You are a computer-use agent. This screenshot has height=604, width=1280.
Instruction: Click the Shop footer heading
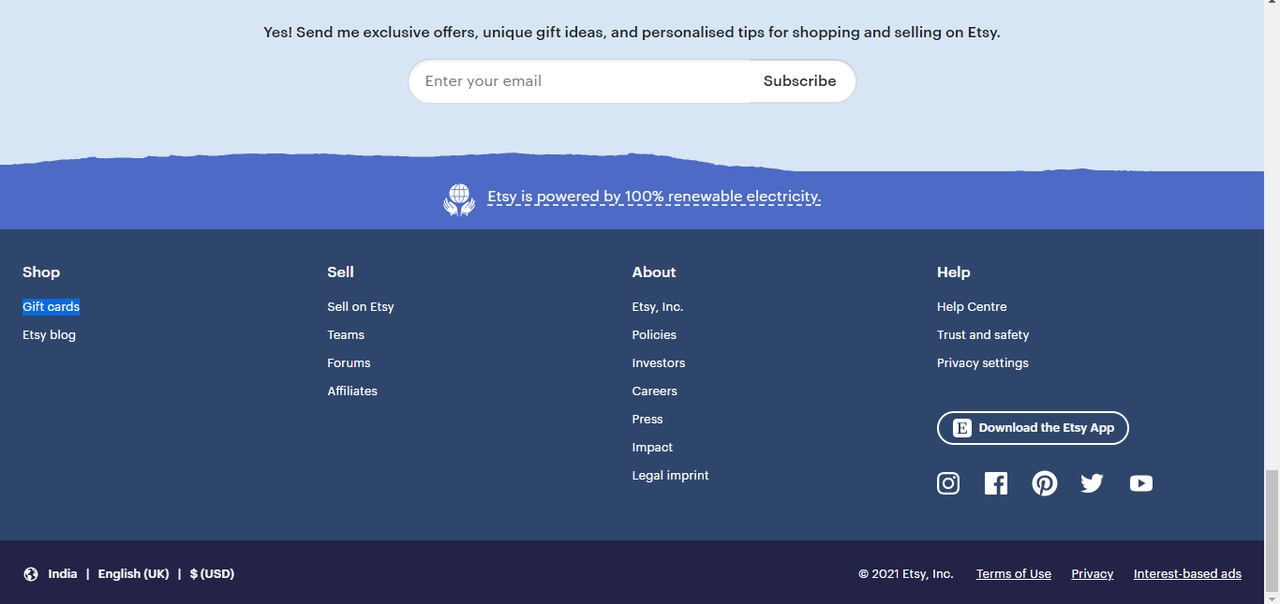pyautogui.click(x=41, y=272)
